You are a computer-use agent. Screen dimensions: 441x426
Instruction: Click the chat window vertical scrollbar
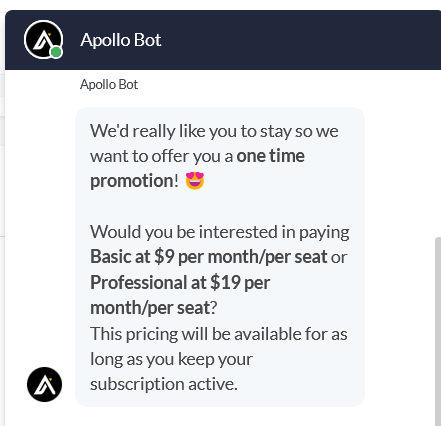point(438,331)
